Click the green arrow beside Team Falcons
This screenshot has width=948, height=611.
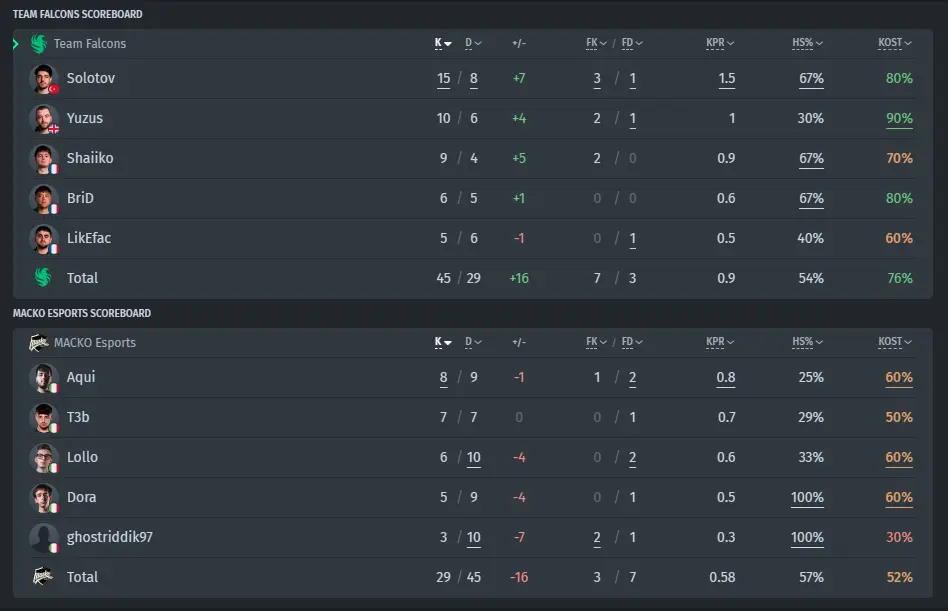16,44
